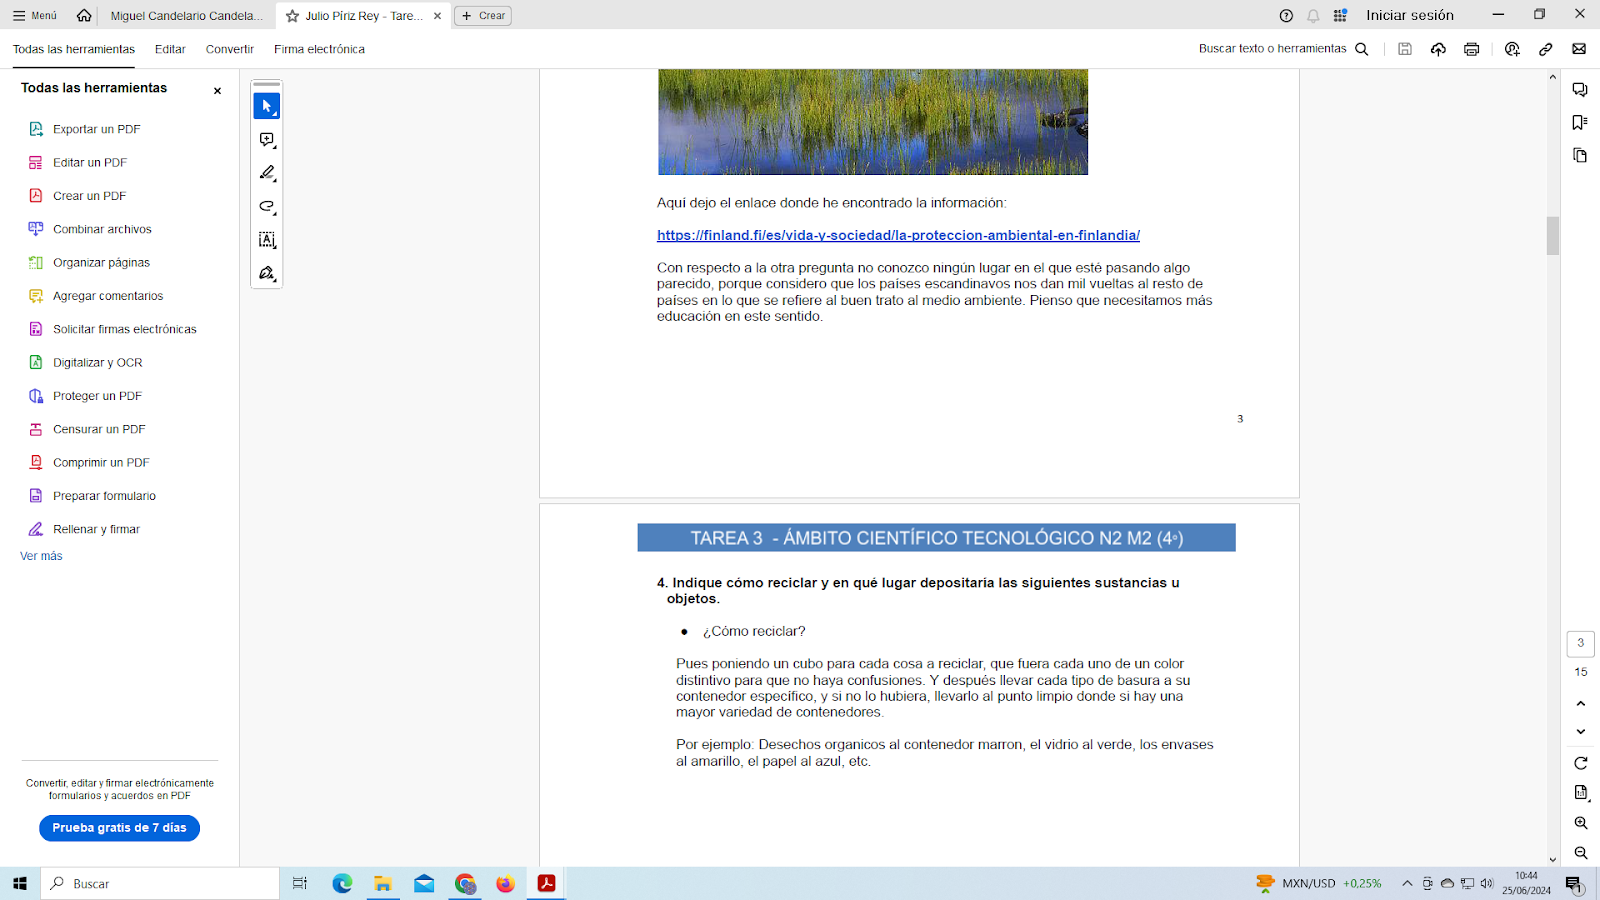Click the taskbar Buscar search box
Screen dimensions: 1600x900
click(x=160, y=884)
